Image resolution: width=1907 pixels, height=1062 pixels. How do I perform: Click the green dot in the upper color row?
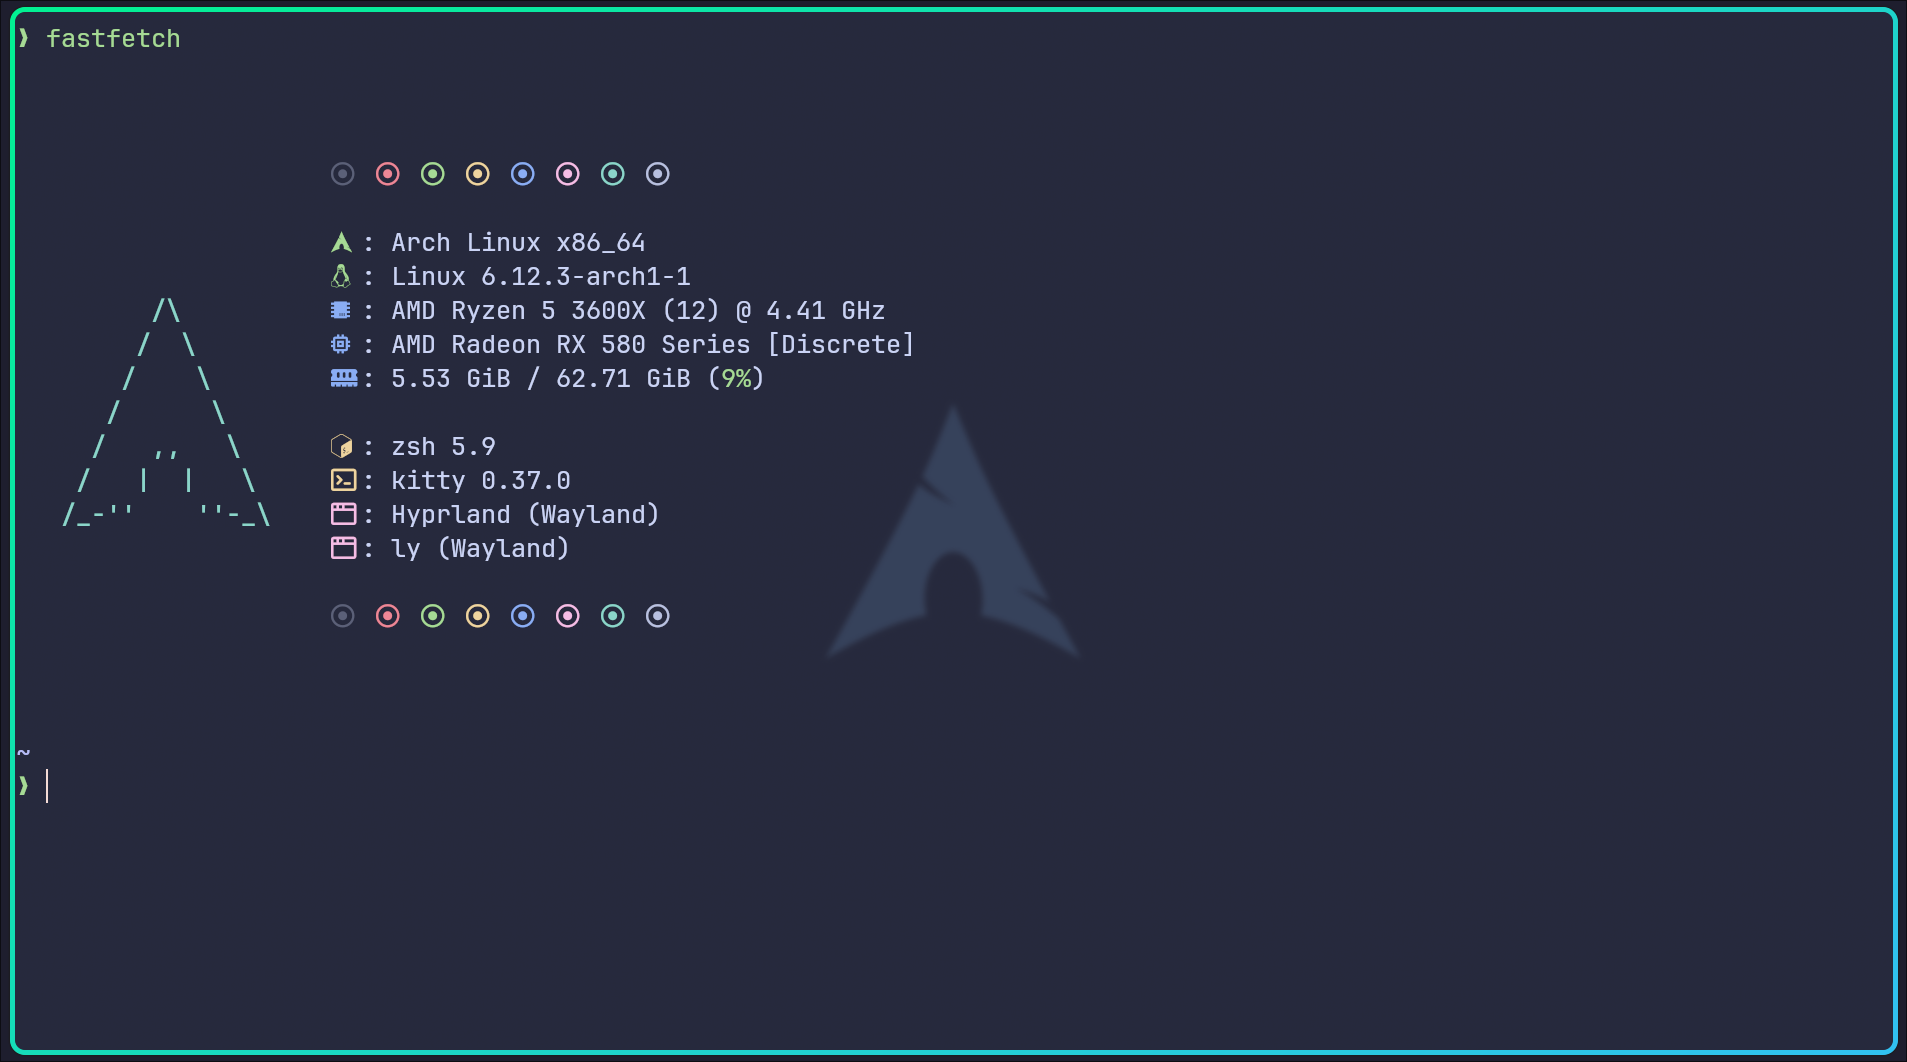click(433, 174)
